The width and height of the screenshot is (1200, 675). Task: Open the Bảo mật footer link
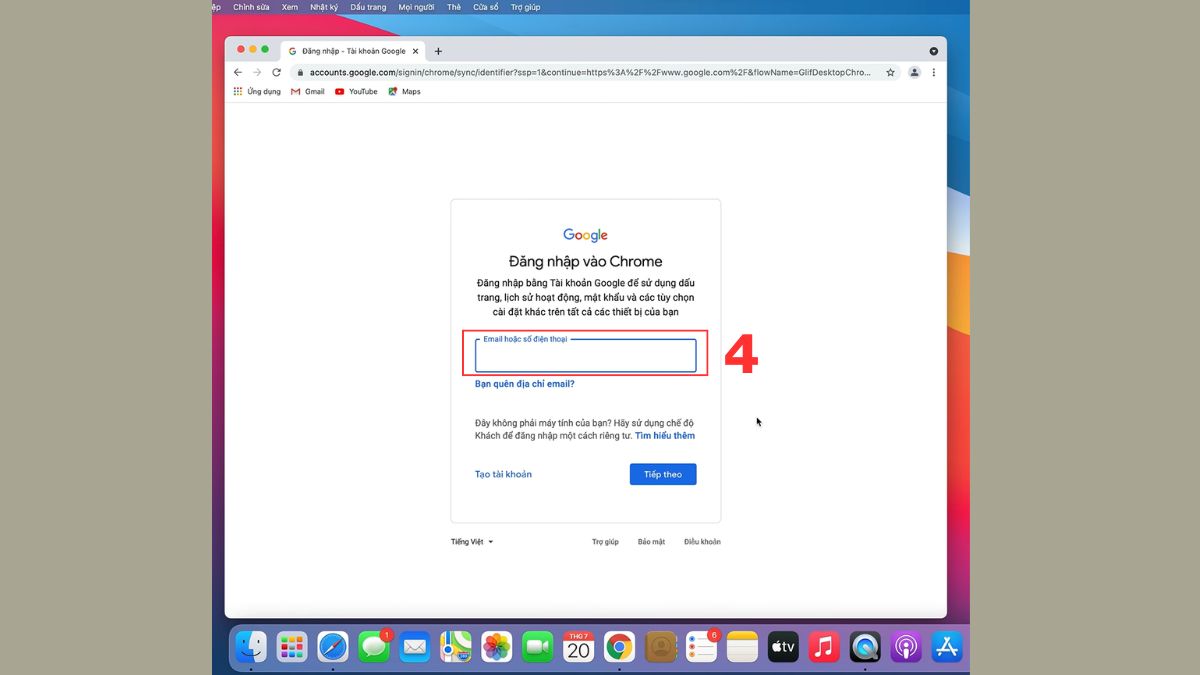click(651, 542)
